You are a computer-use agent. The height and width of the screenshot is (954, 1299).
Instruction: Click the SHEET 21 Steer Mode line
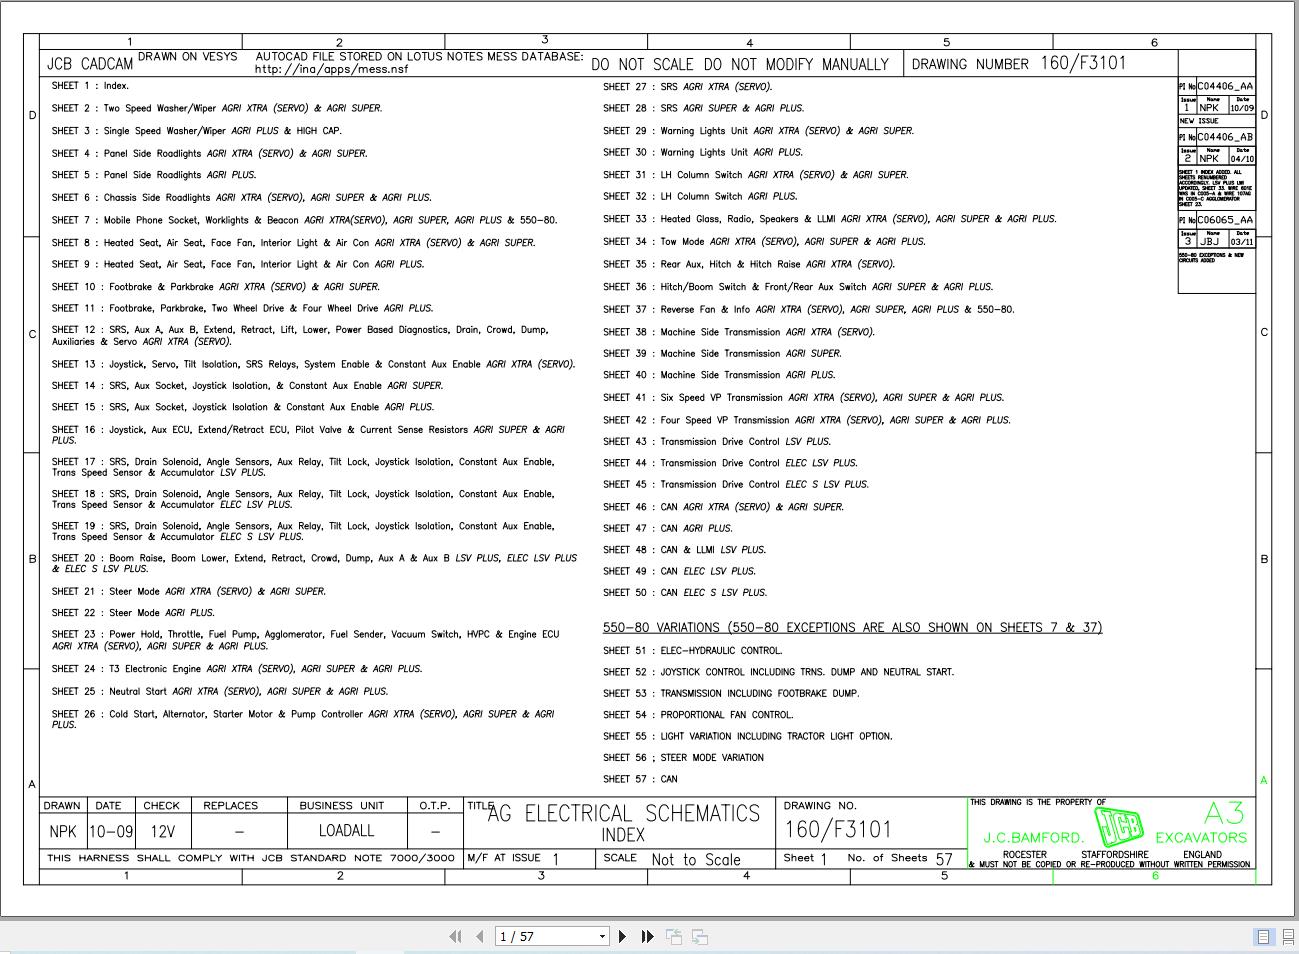(x=189, y=592)
